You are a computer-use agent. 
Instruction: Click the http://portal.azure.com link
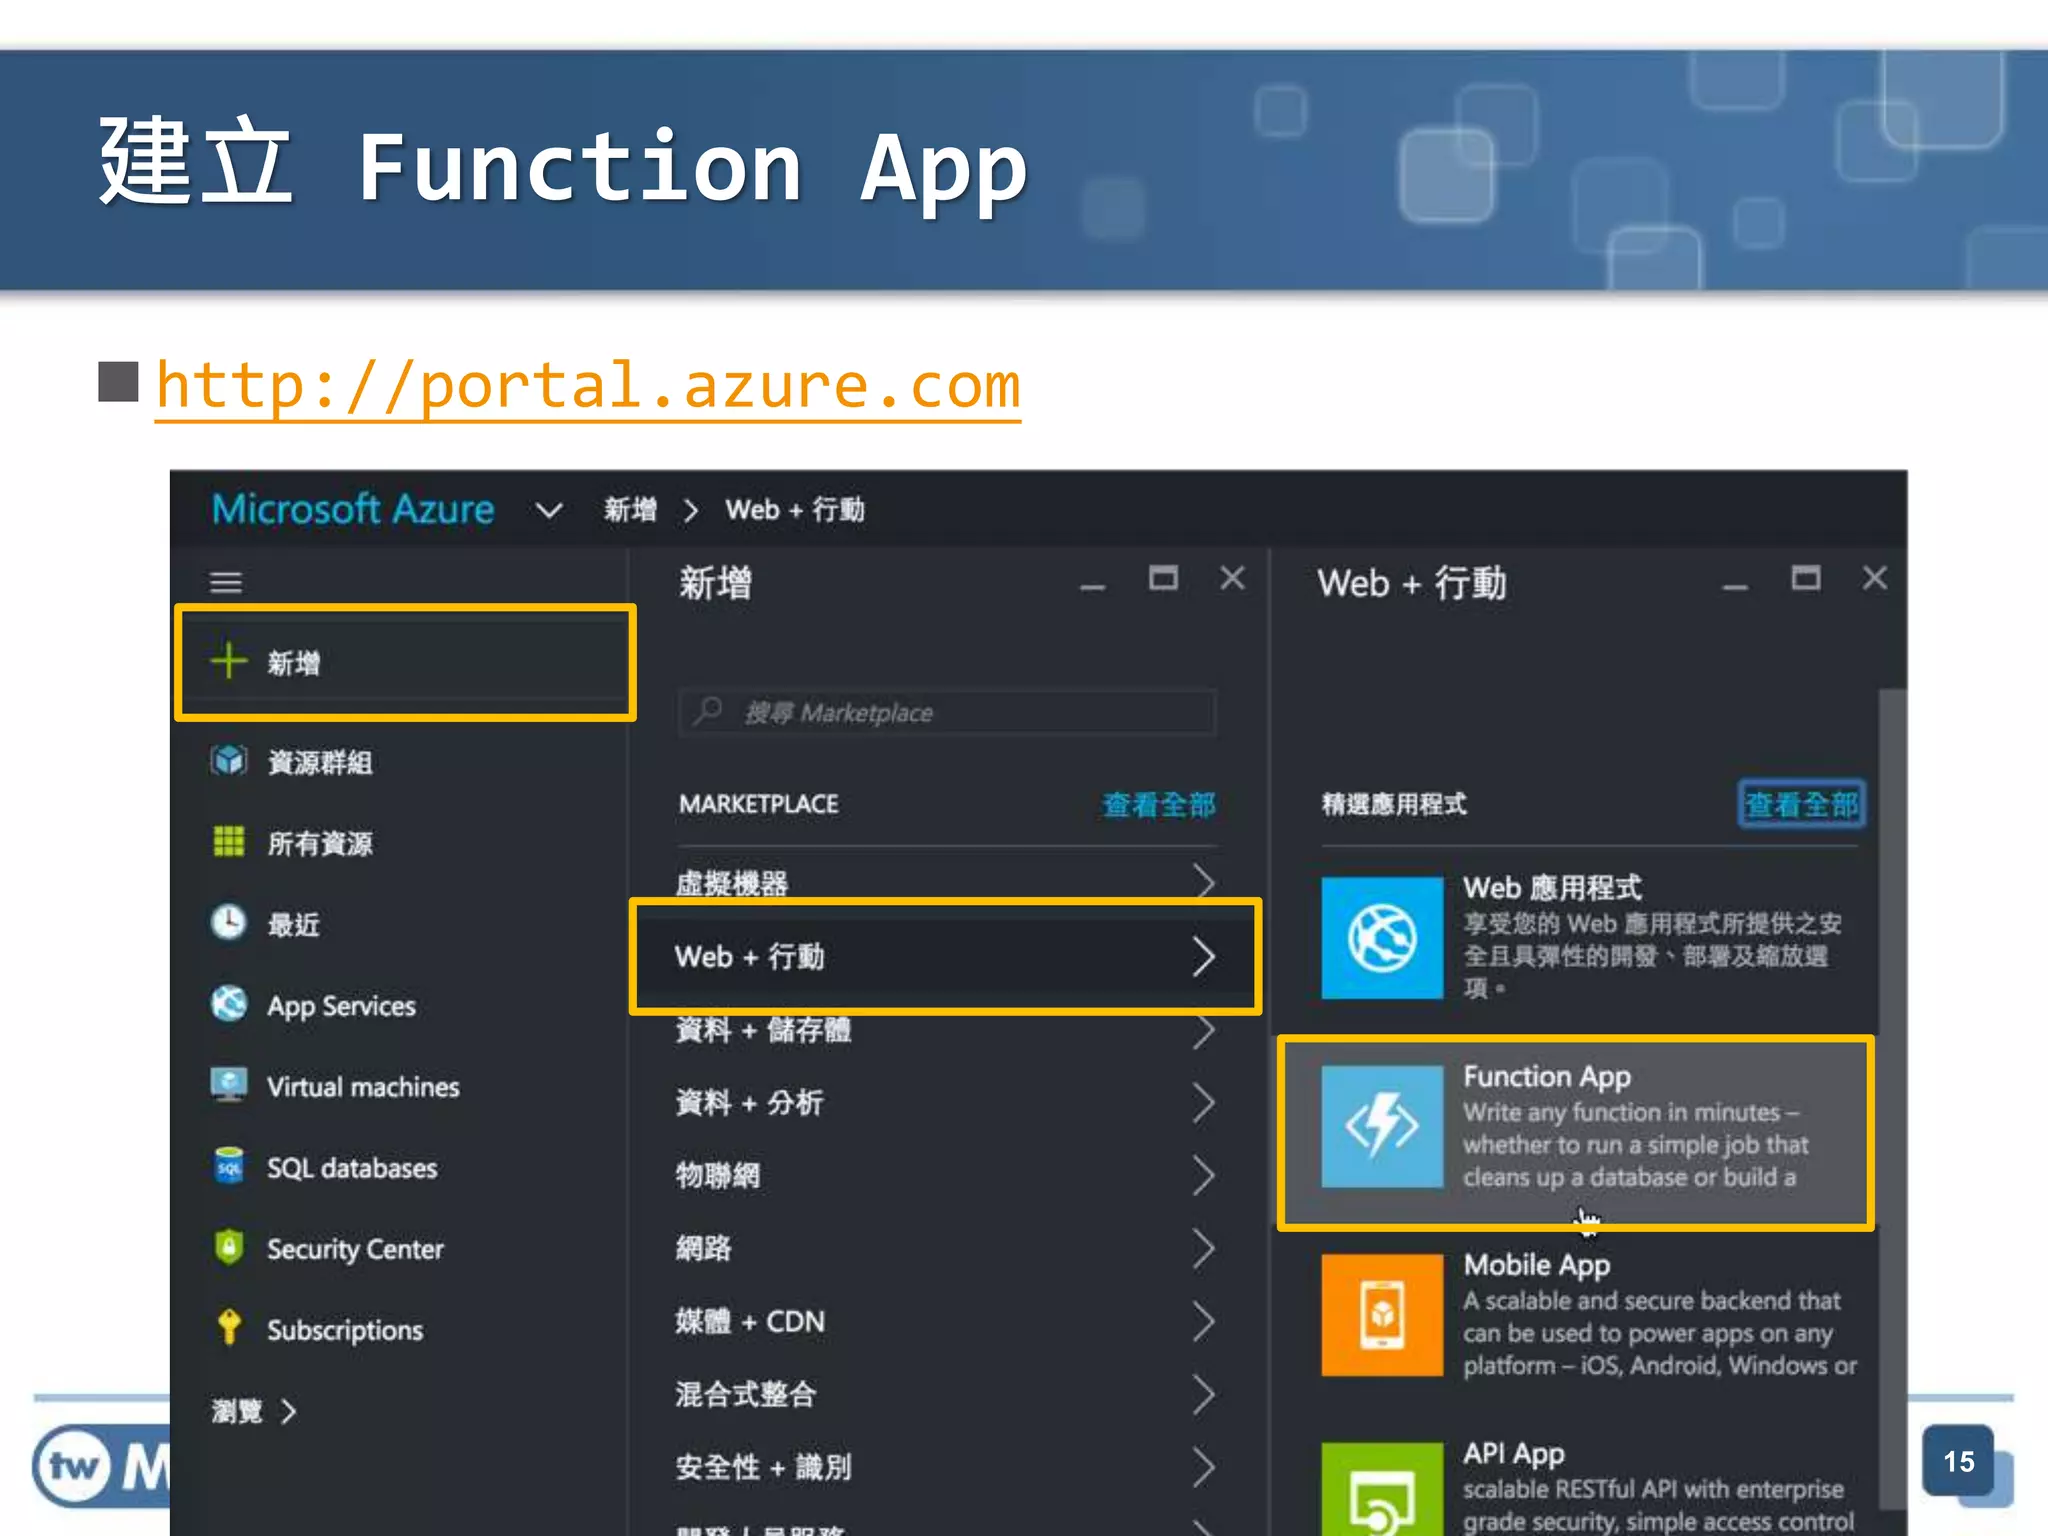(588, 386)
